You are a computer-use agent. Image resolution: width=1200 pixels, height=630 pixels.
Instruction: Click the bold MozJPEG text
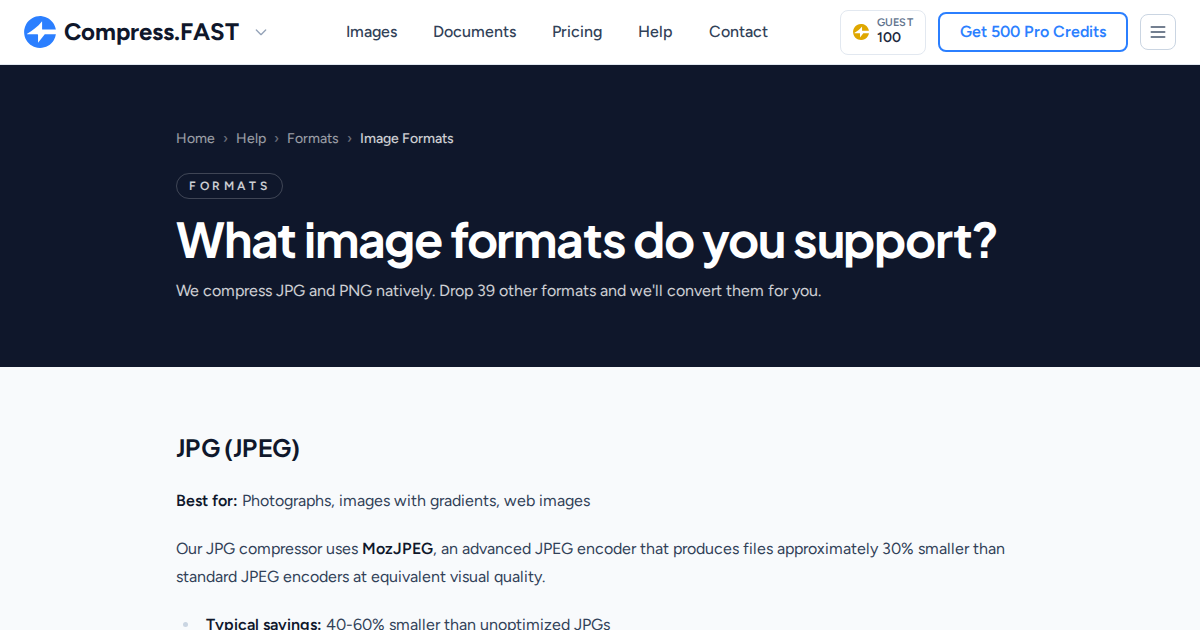point(398,549)
